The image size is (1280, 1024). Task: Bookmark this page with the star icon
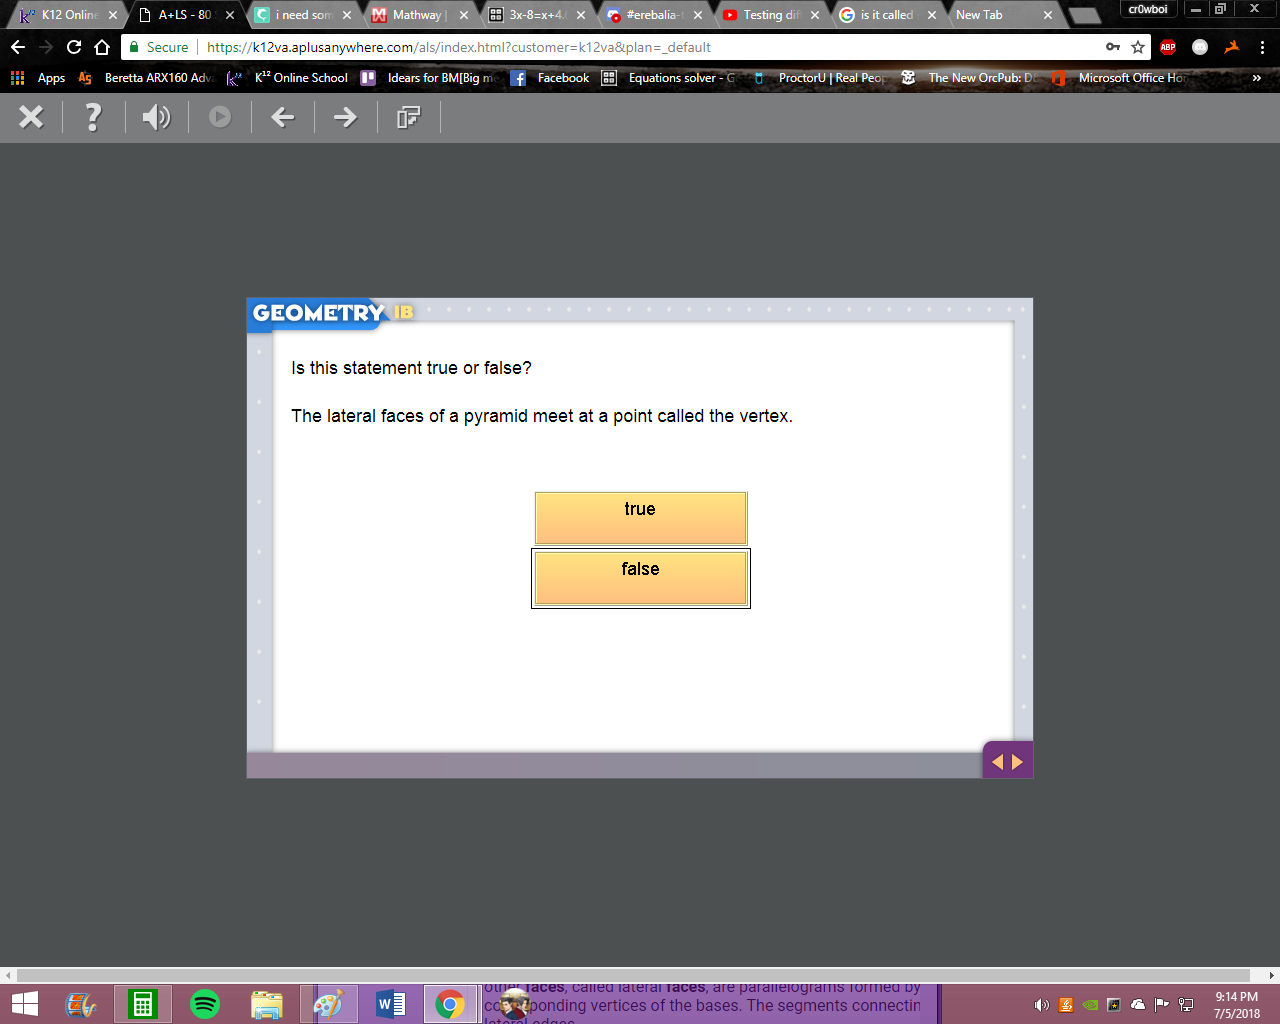click(1138, 47)
